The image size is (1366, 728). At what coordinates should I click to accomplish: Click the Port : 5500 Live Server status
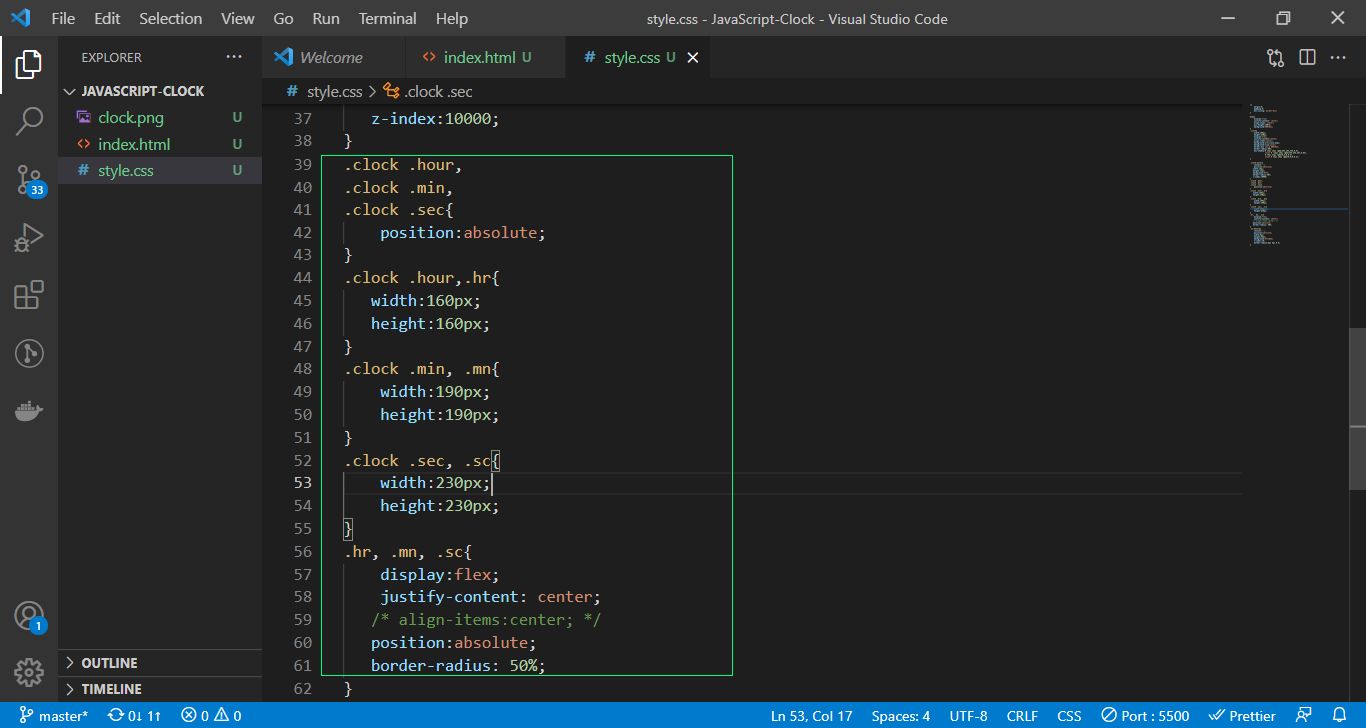tap(1145, 716)
